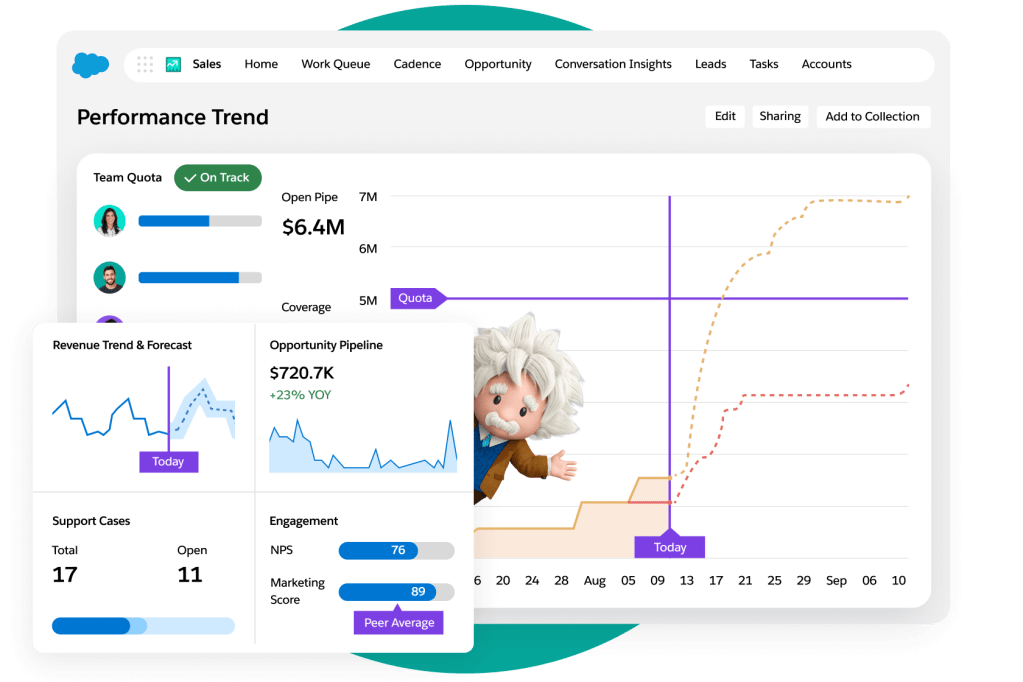Open the Accounts navigation tab
The image size is (1023, 682).
tap(827, 64)
